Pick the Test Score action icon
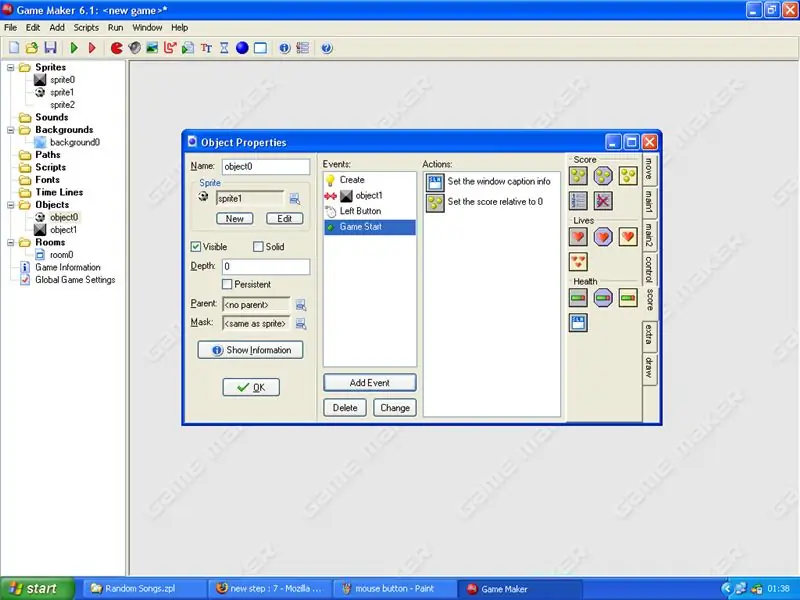 coord(603,176)
